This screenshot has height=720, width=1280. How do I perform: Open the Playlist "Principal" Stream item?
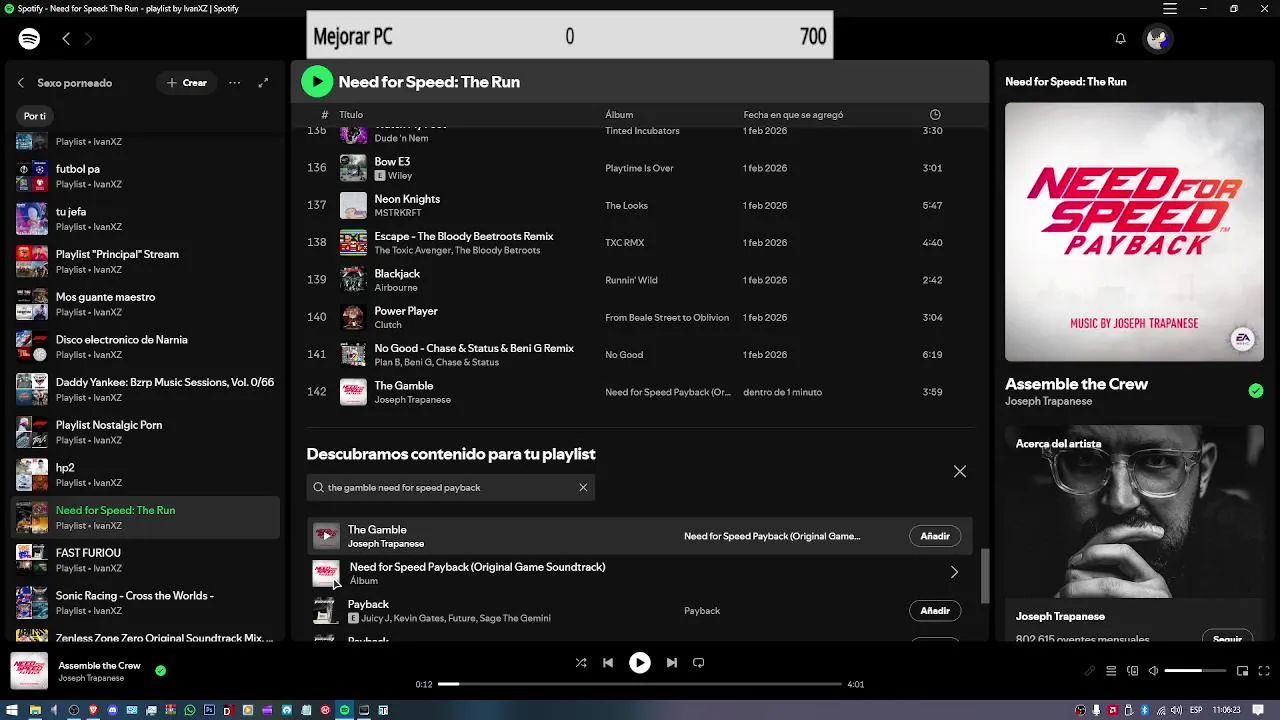pos(145,261)
